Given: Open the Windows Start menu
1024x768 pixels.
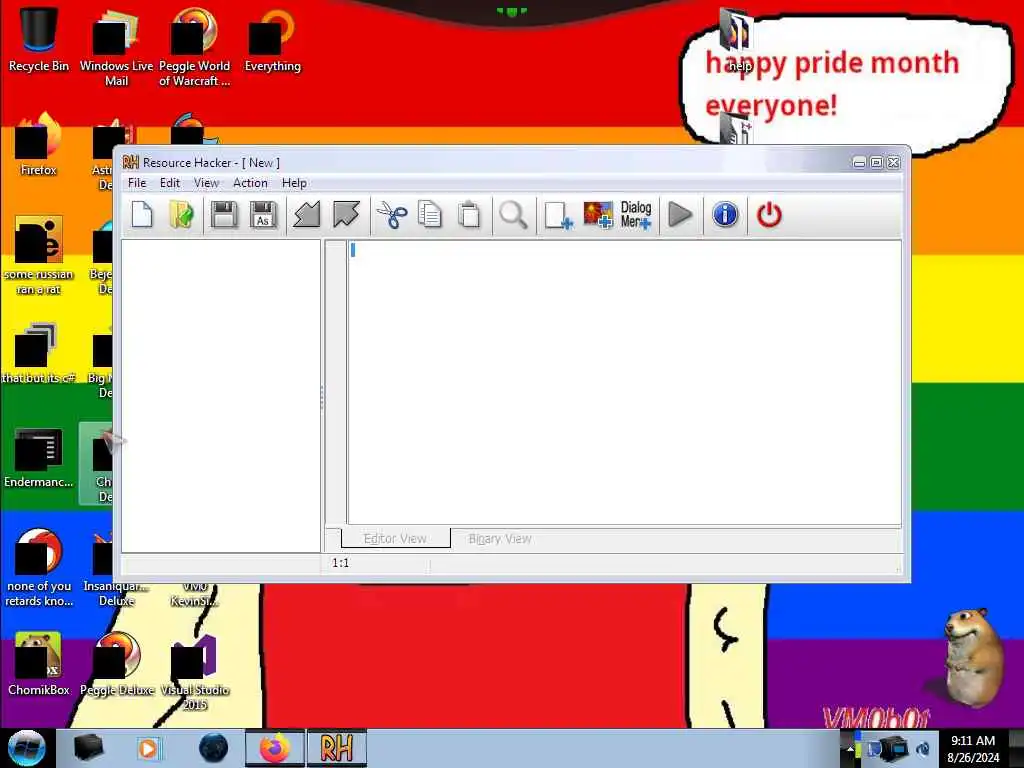Looking at the screenshot, I should [x=27, y=748].
